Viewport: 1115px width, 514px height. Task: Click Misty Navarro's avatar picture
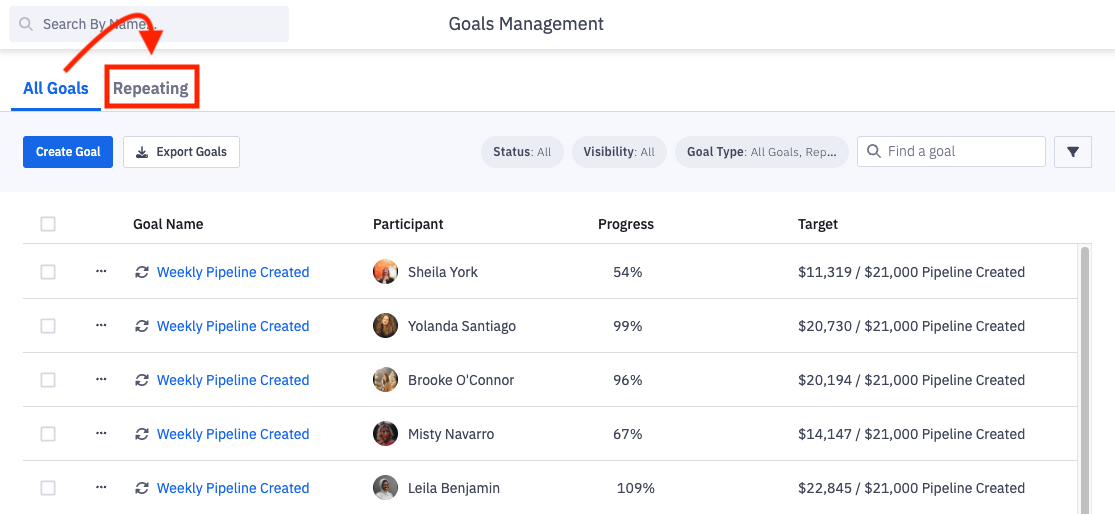[385, 434]
